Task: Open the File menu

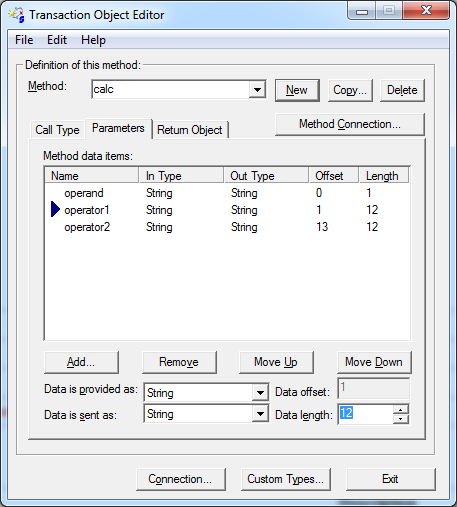Action: click(x=24, y=40)
